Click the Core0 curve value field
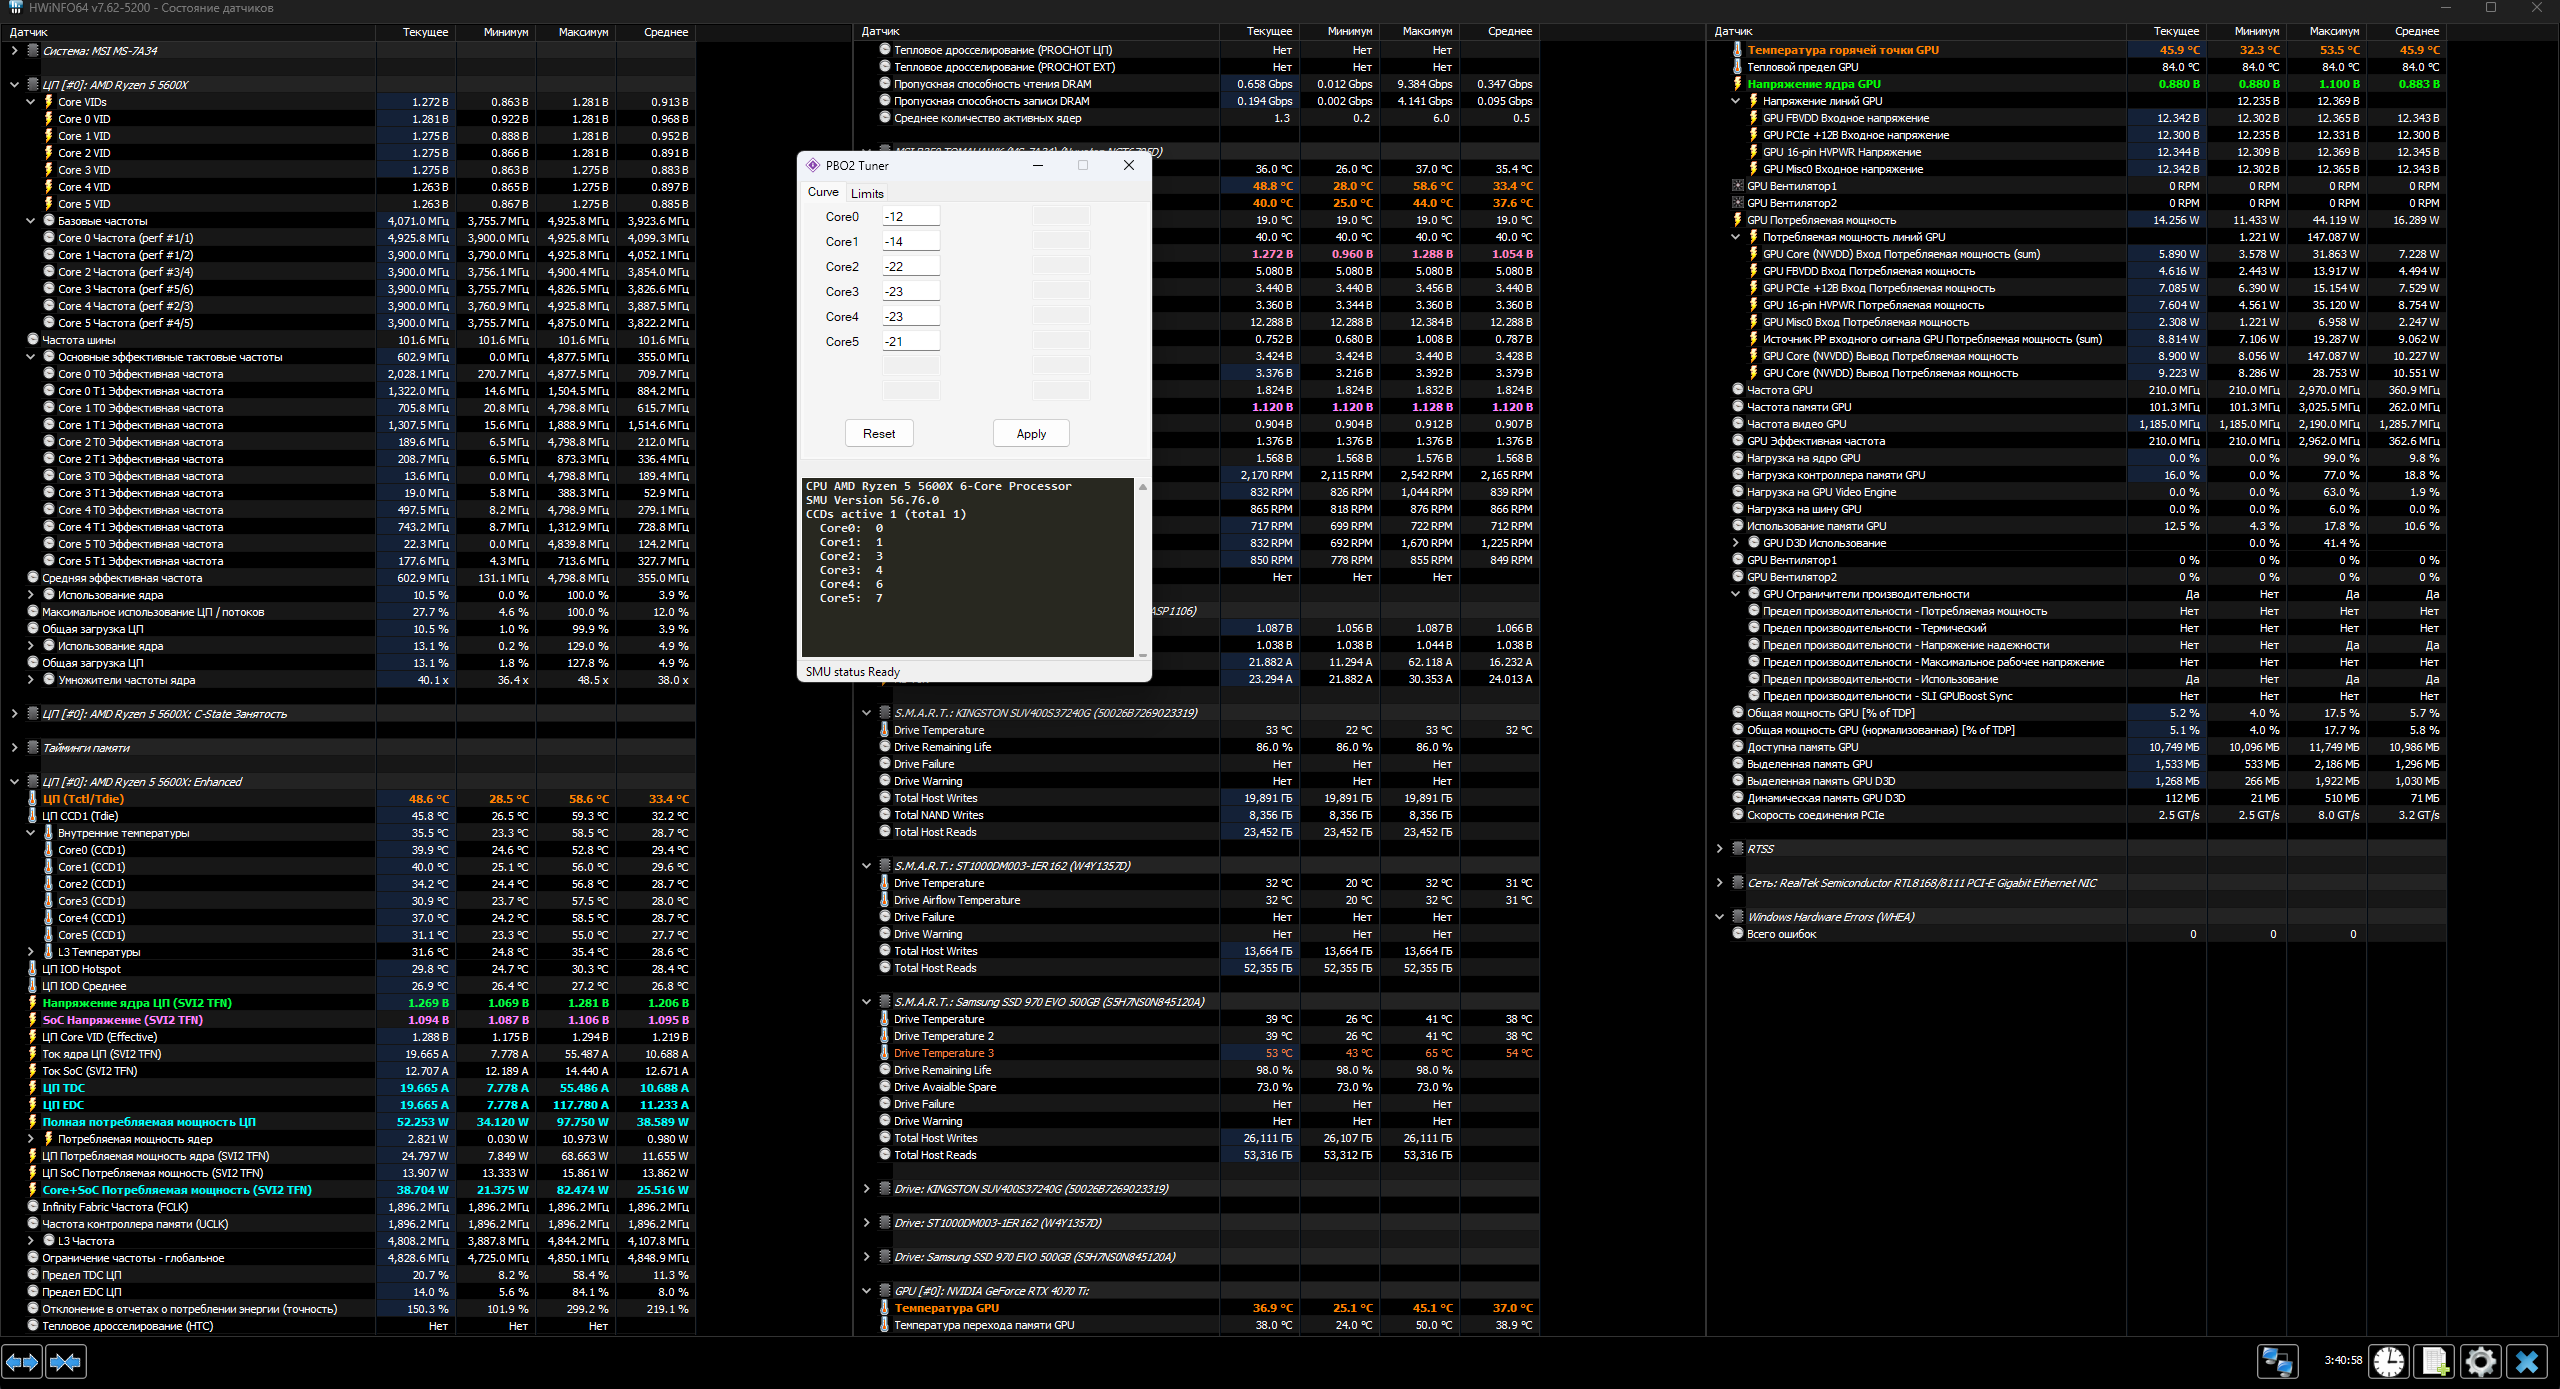 pos(910,216)
